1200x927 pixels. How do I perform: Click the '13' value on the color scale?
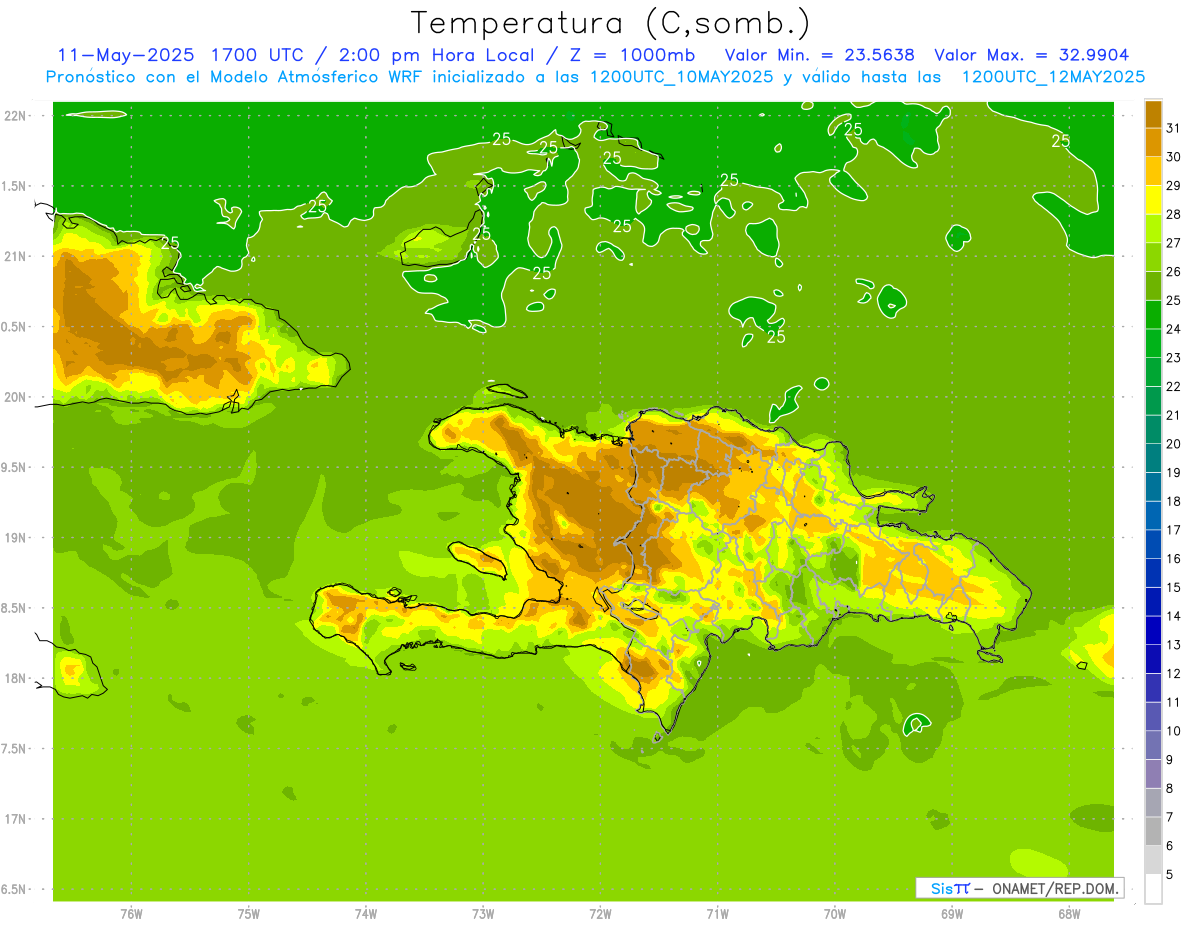point(1174,645)
